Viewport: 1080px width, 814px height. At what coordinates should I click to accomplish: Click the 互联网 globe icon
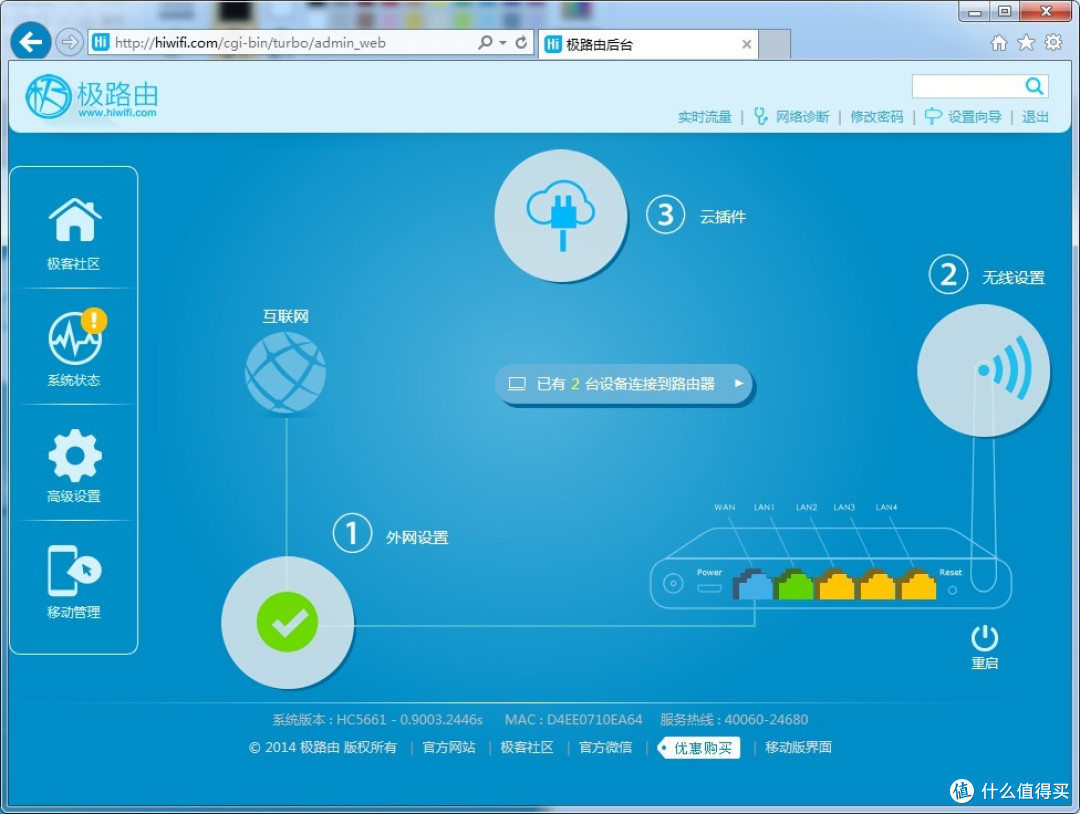(x=286, y=373)
